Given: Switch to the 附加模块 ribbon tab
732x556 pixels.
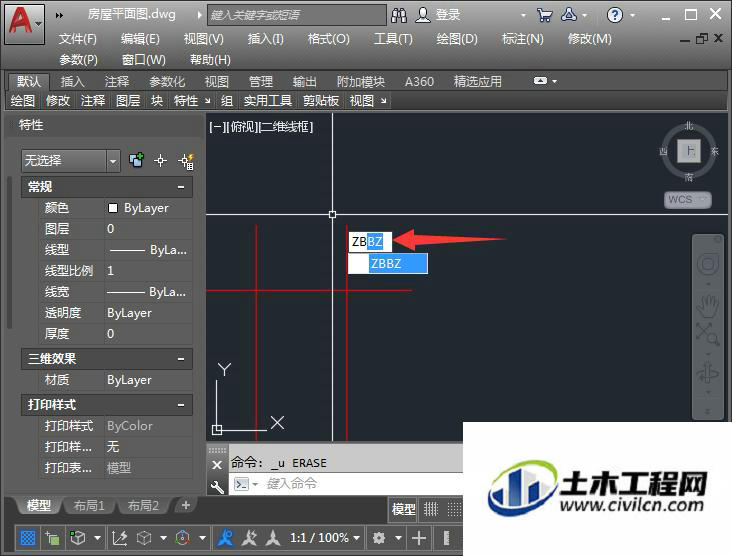Looking at the screenshot, I should coord(360,82).
